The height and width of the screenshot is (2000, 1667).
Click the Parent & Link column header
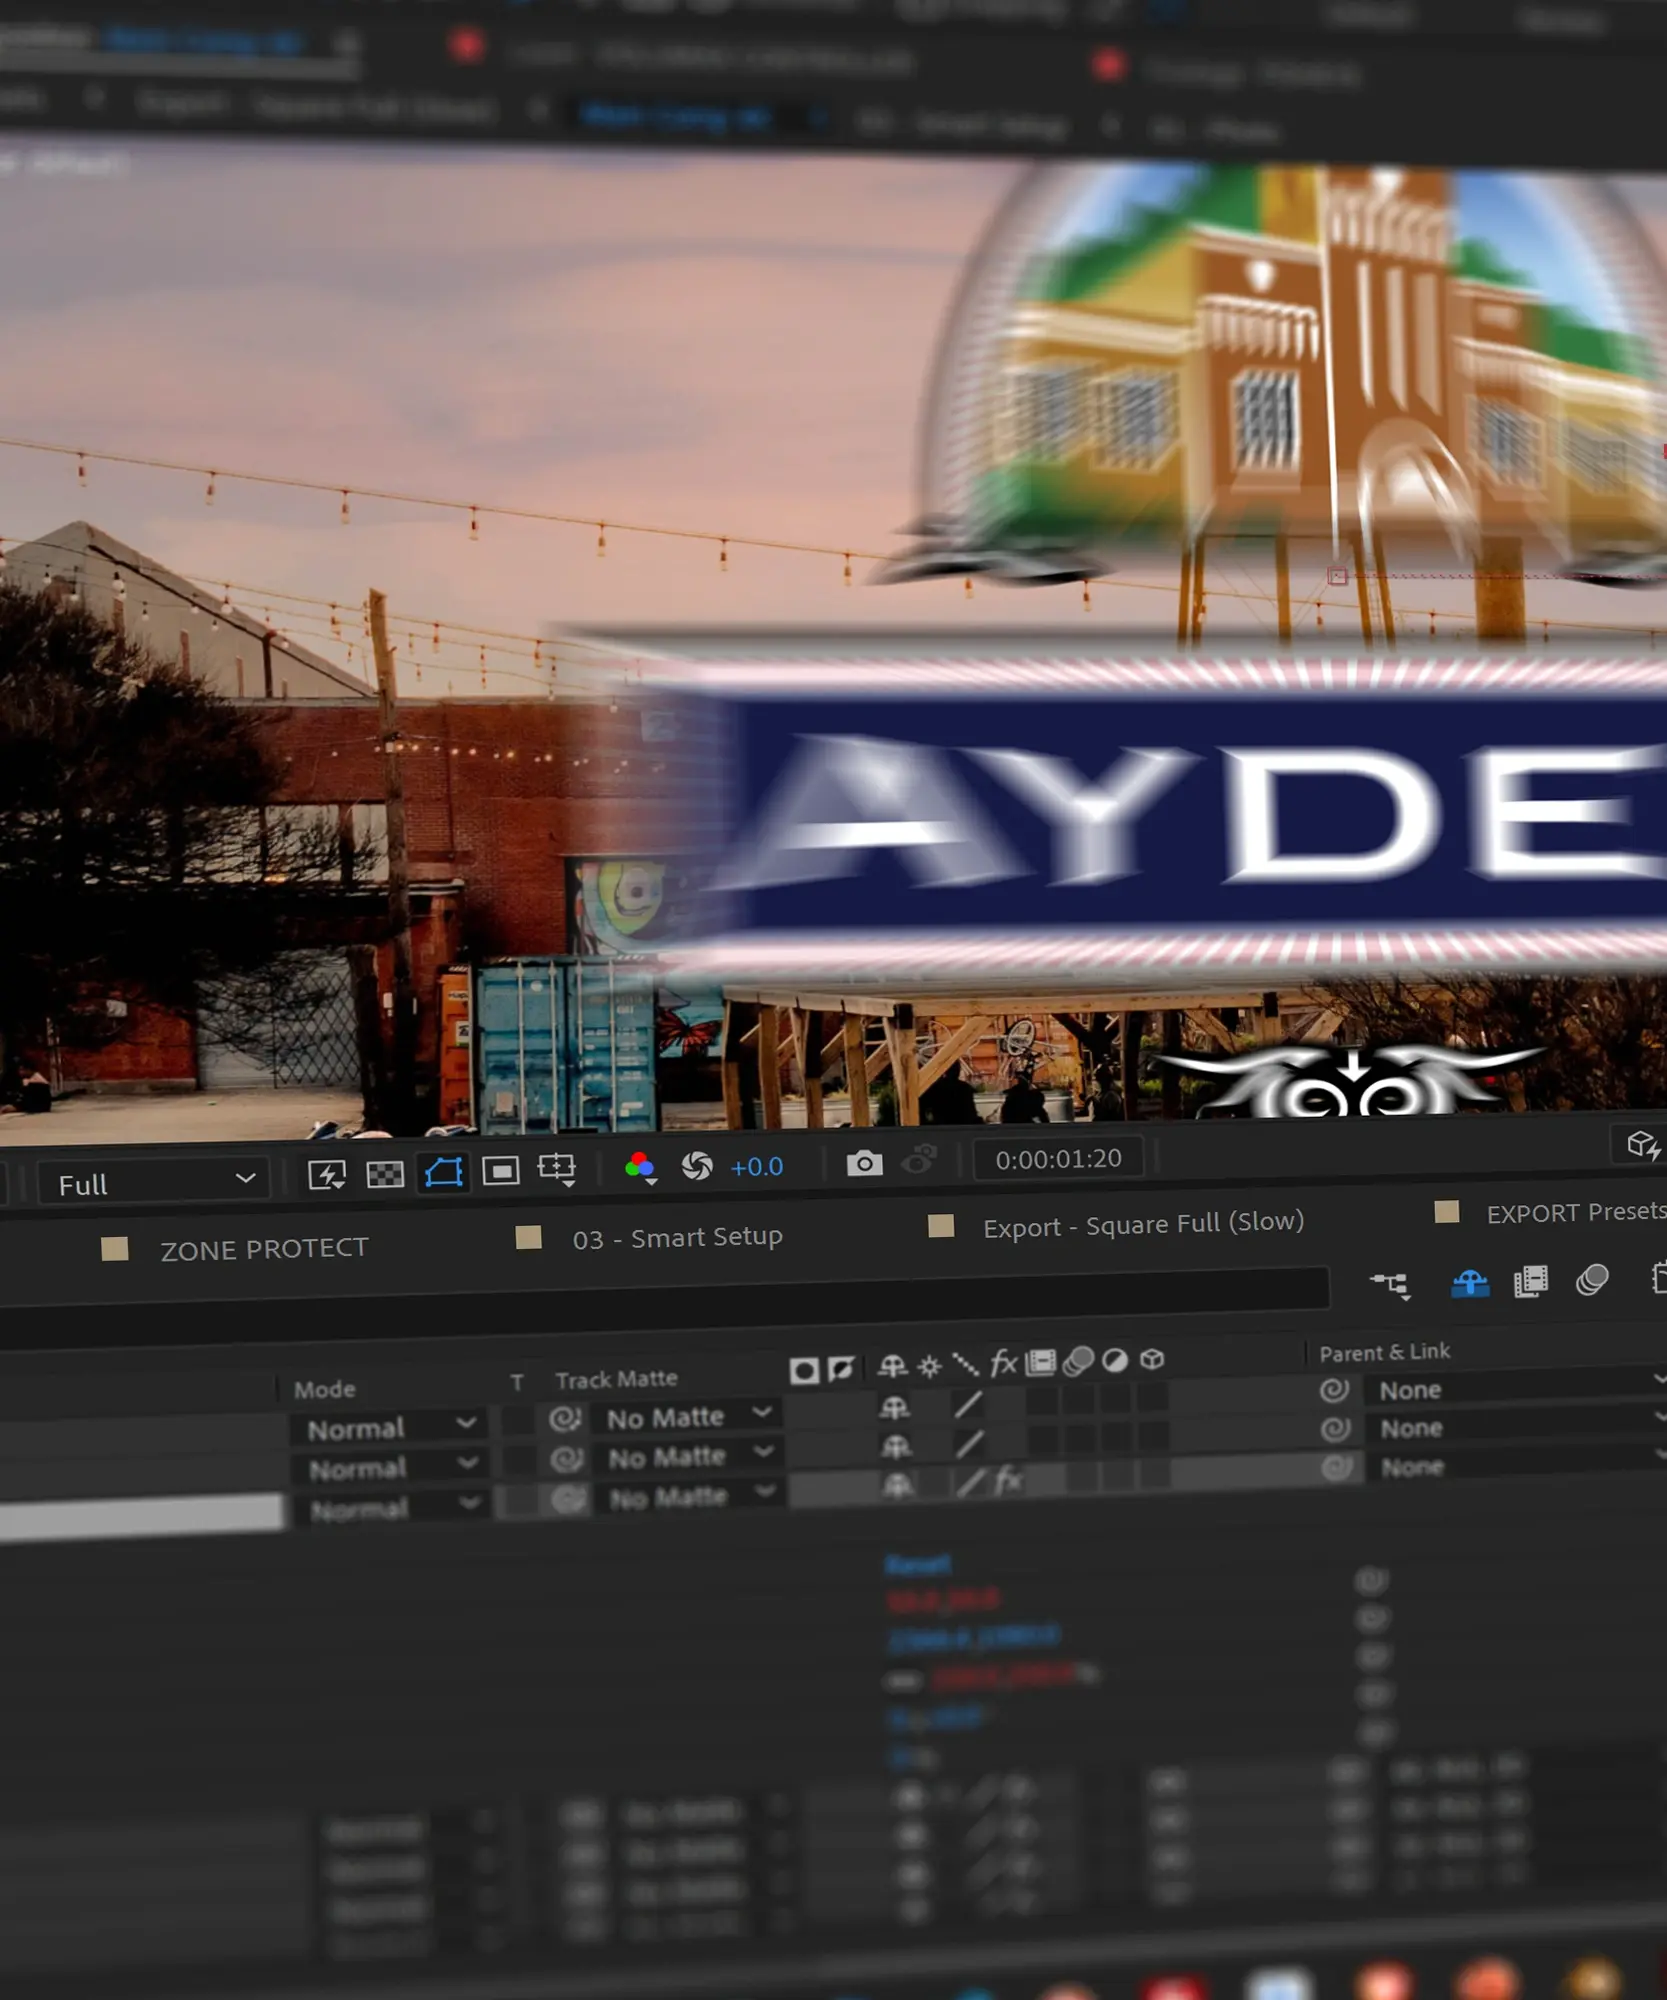coord(1384,1352)
